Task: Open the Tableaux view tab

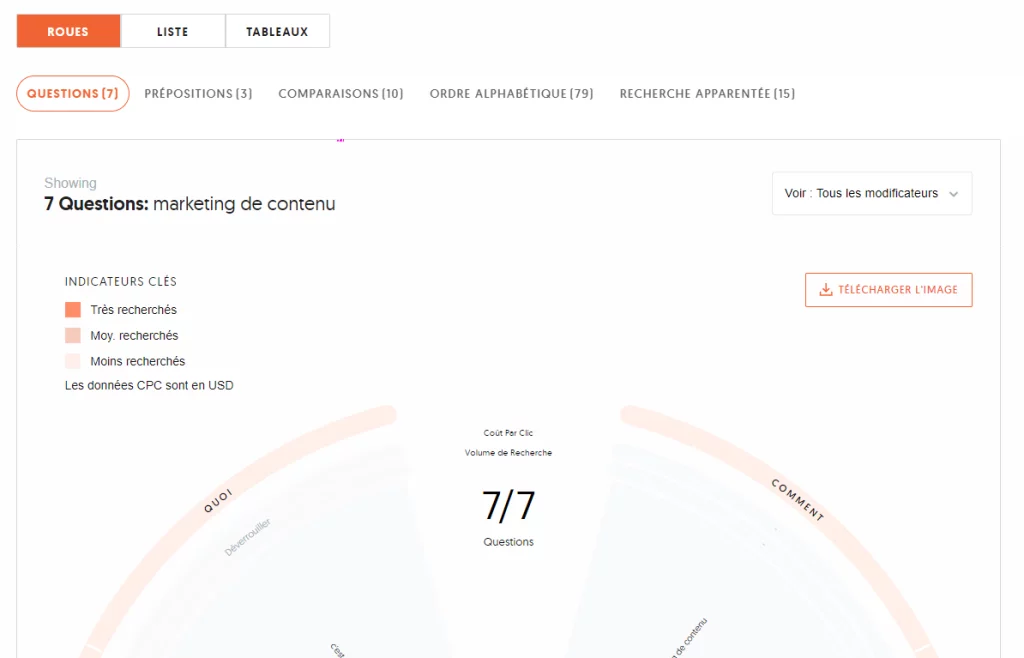Action: (x=278, y=31)
